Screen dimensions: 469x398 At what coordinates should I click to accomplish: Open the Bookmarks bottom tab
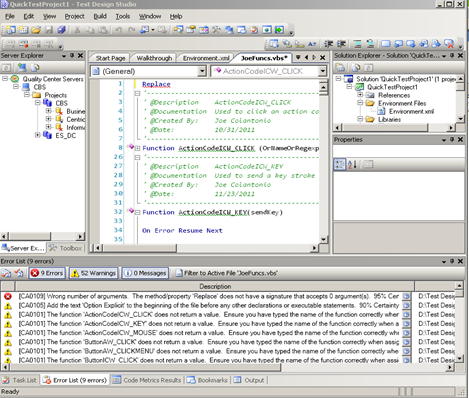207,380
